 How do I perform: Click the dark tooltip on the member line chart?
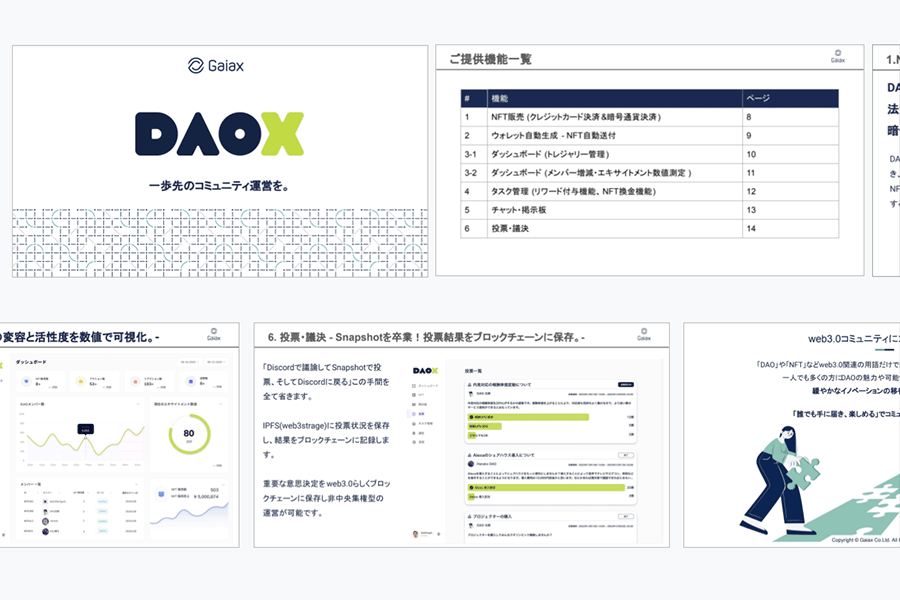pyautogui.click(x=86, y=429)
